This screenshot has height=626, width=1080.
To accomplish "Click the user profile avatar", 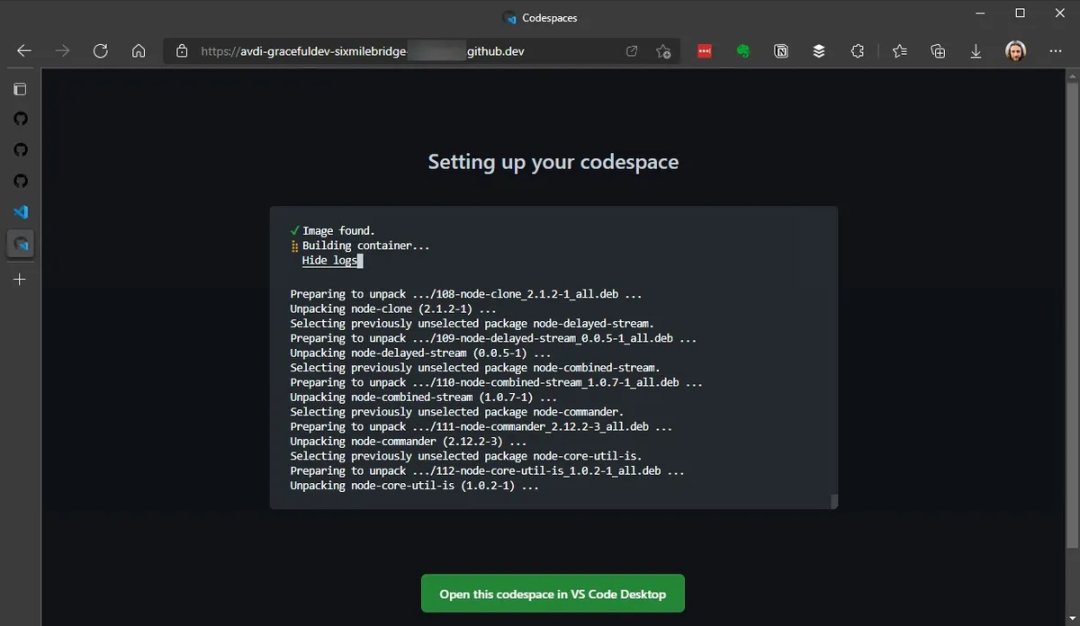I will (1016, 51).
